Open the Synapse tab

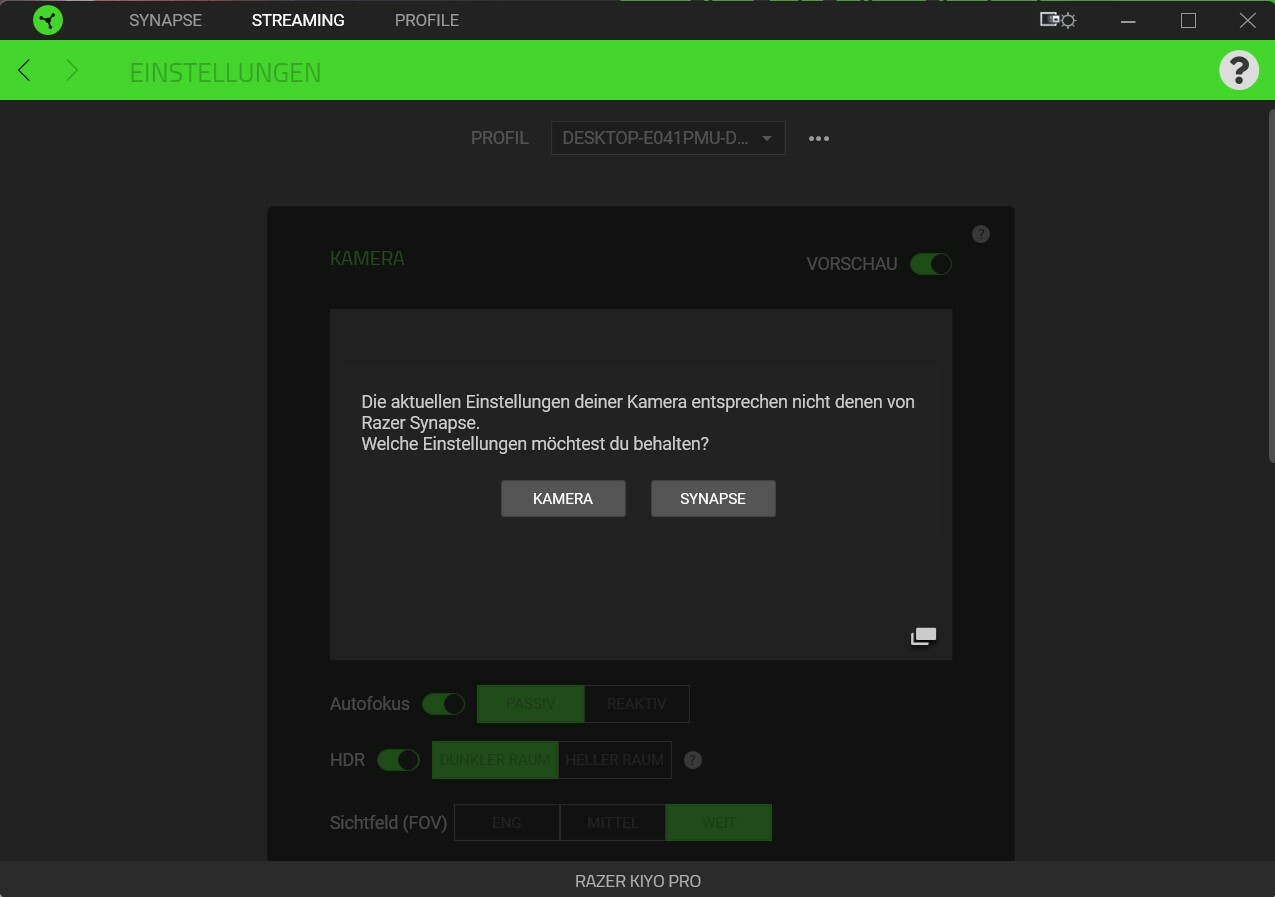point(165,20)
